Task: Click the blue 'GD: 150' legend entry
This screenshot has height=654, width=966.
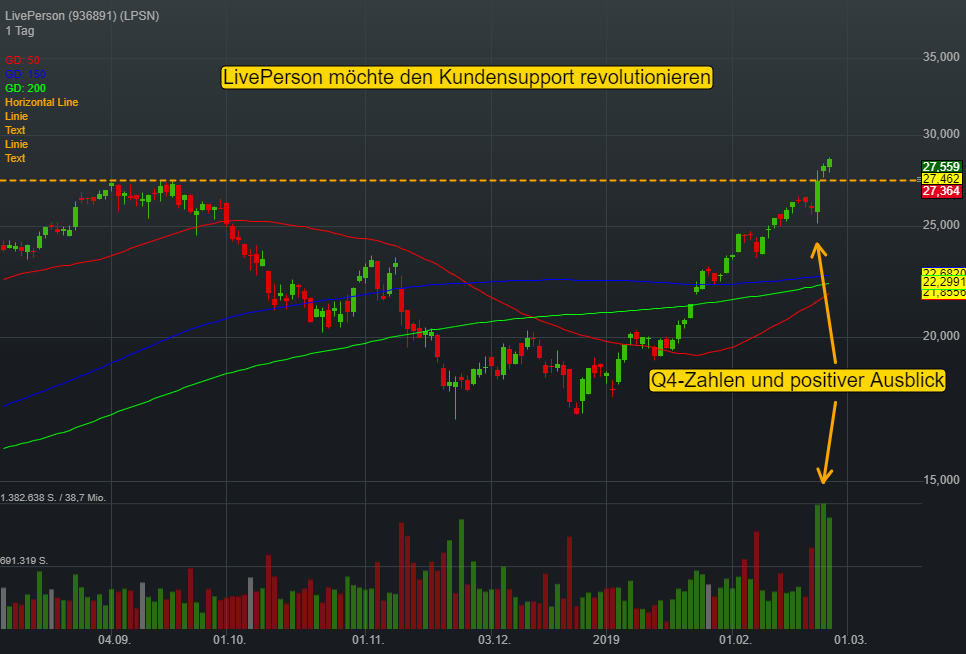Action: coord(25,75)
